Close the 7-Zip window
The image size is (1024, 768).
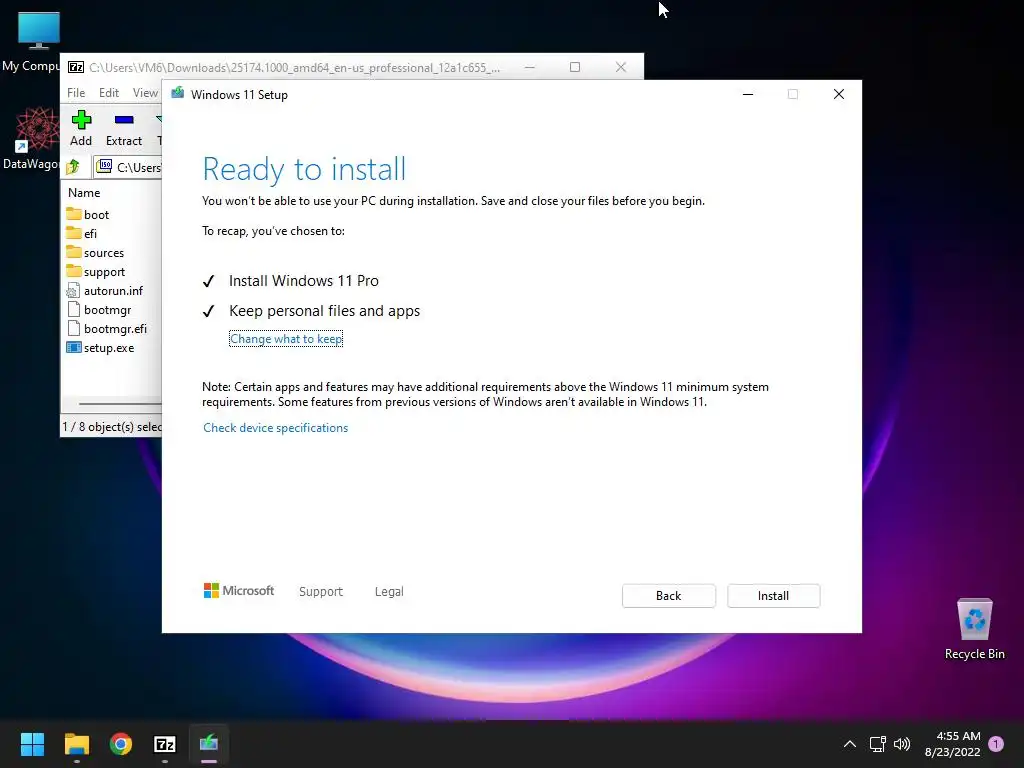coord(620,67)
